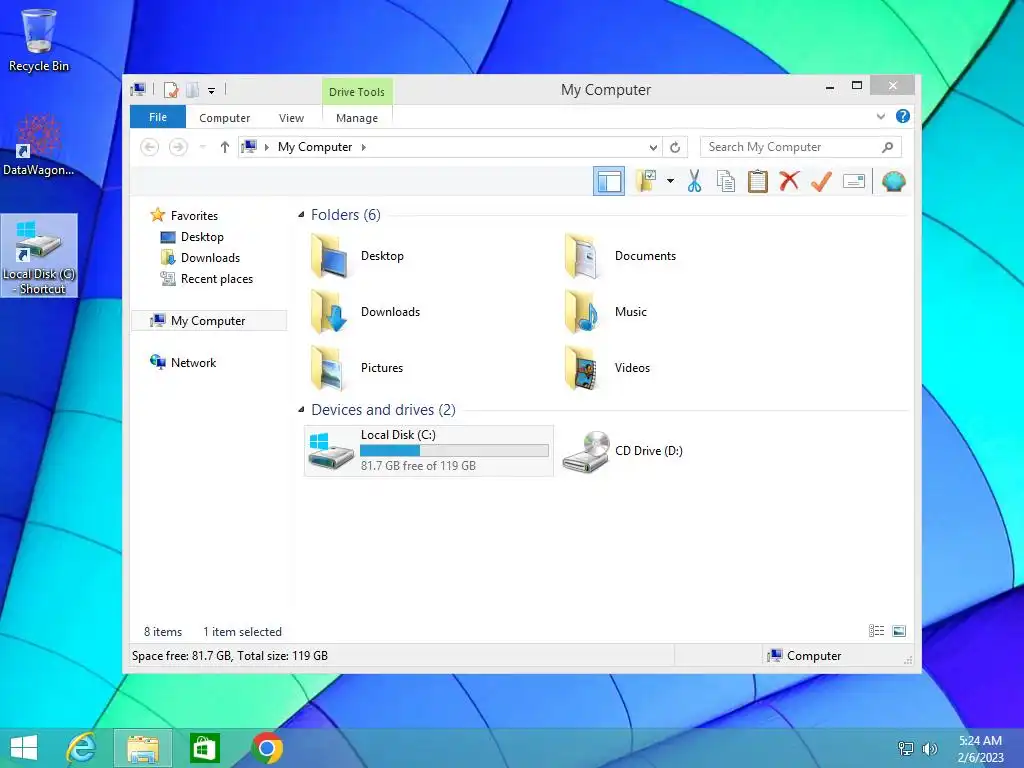
Task: Select the Documents folder
Action: [x=619, y=256]
